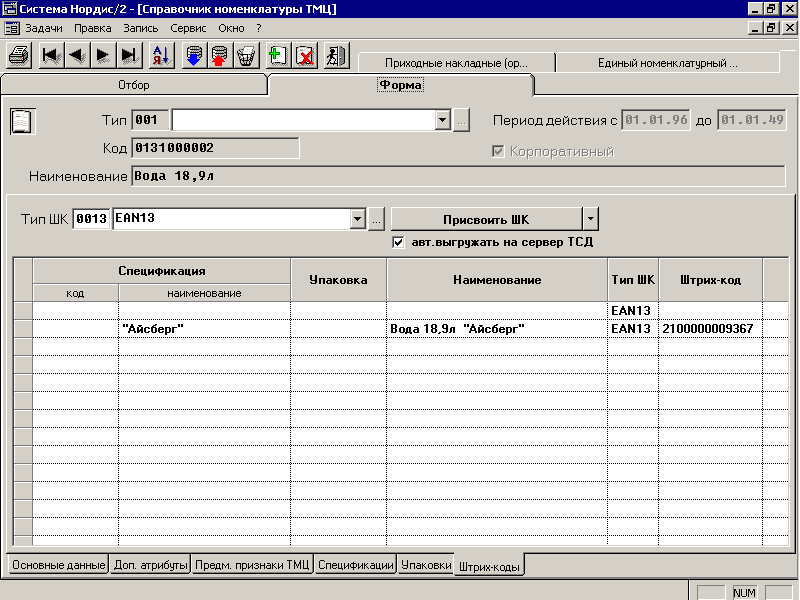Toggle 'авт.выгружать на сервер ТСД' checkbox

pyautogui.click(x=398, y=242)
